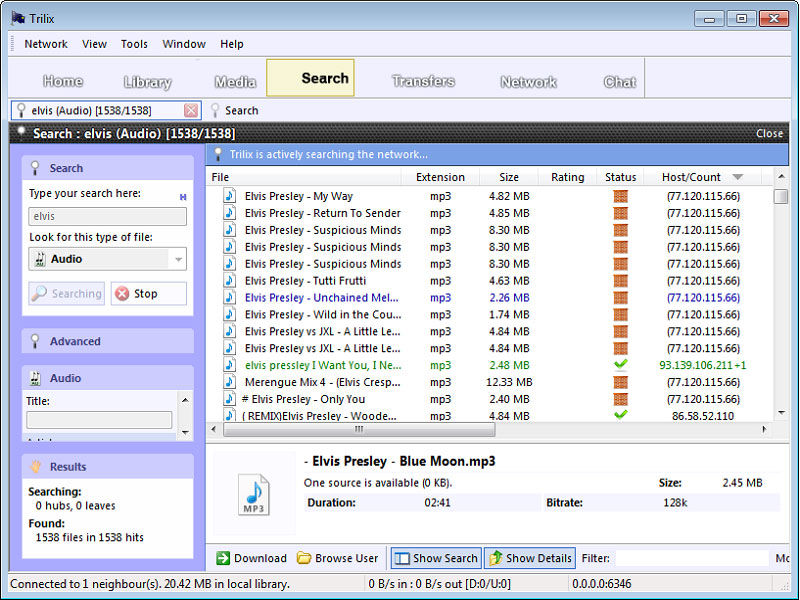Viewport: 800px width, 600px height.
Task: Click the search text field containing elvis
Action: tap(108, 216)
